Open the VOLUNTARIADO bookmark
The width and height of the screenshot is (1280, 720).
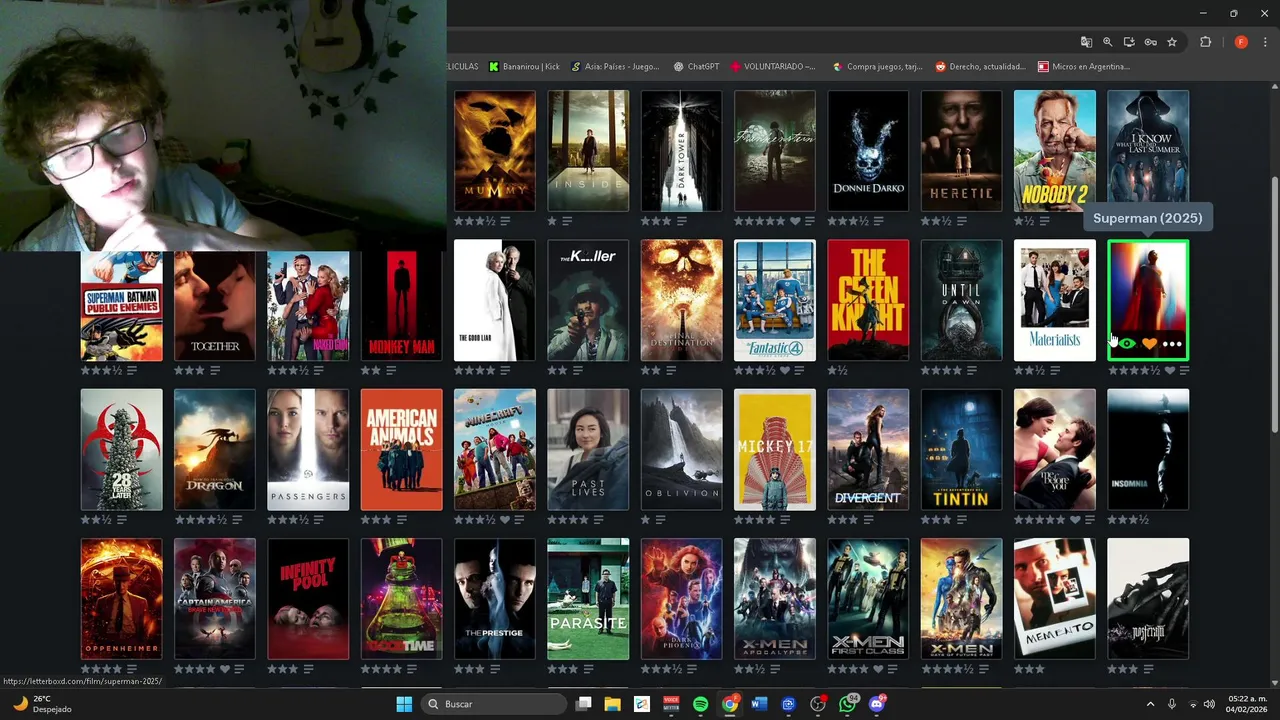(x=774, y=67)
